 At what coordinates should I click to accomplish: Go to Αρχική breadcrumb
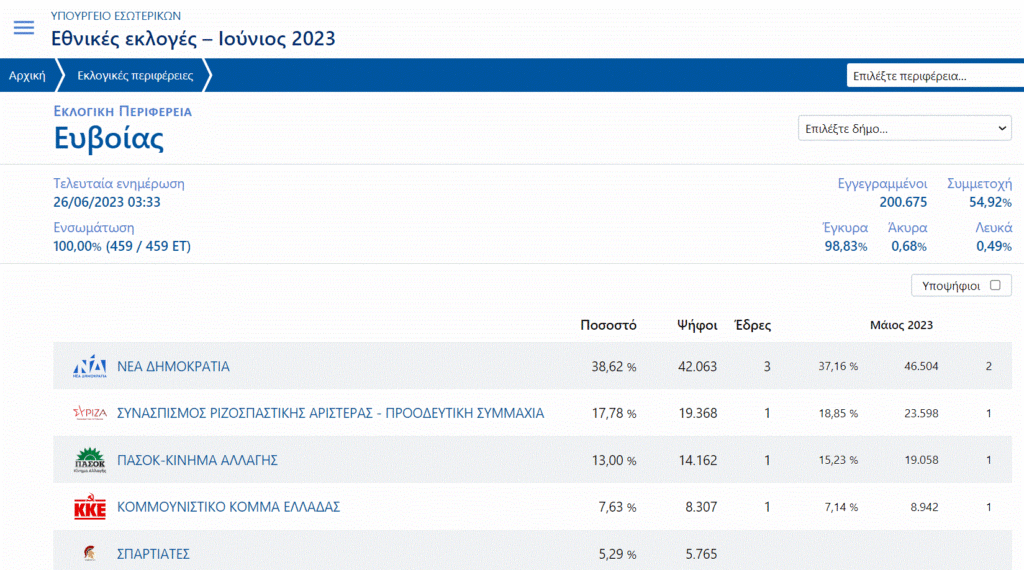pos(27,76)
